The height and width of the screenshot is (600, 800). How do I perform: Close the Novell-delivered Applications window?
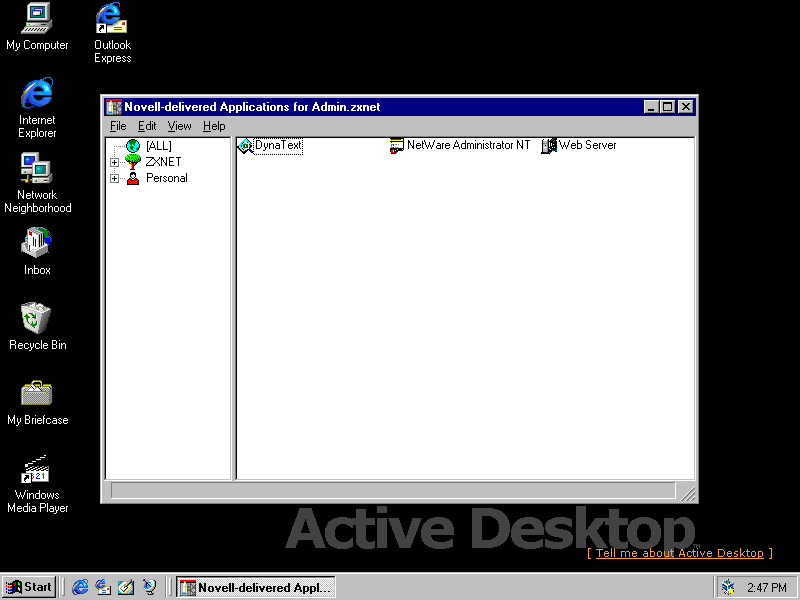pos(686,107)
